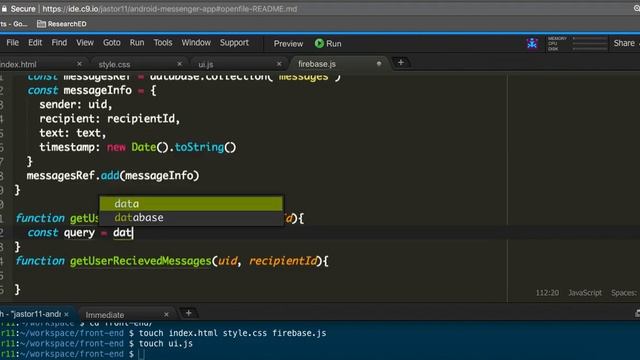This screenshot has width=640, height=360.
Task: Close the ui.js tab
Action: coord(279,64)
